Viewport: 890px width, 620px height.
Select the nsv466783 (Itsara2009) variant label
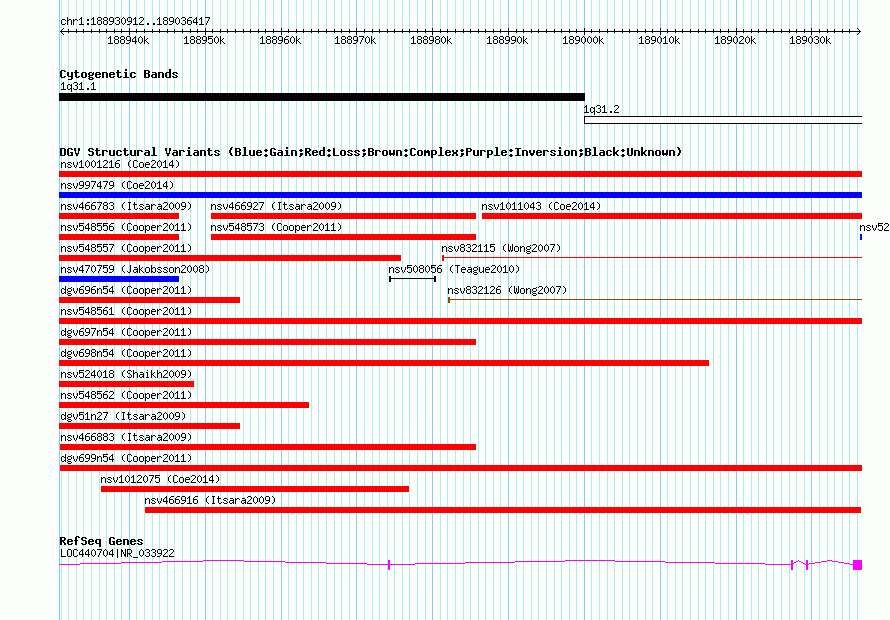point(126,206)
